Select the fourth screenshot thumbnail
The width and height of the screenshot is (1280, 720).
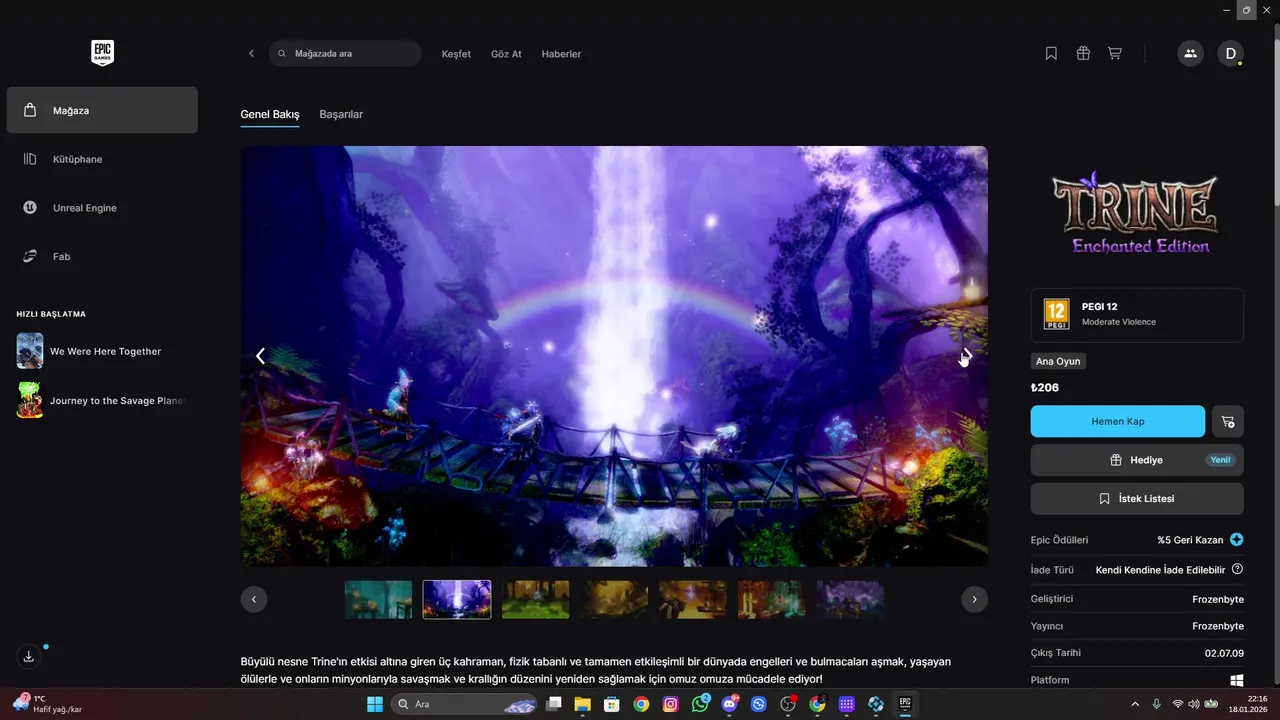tap(615, 599)
